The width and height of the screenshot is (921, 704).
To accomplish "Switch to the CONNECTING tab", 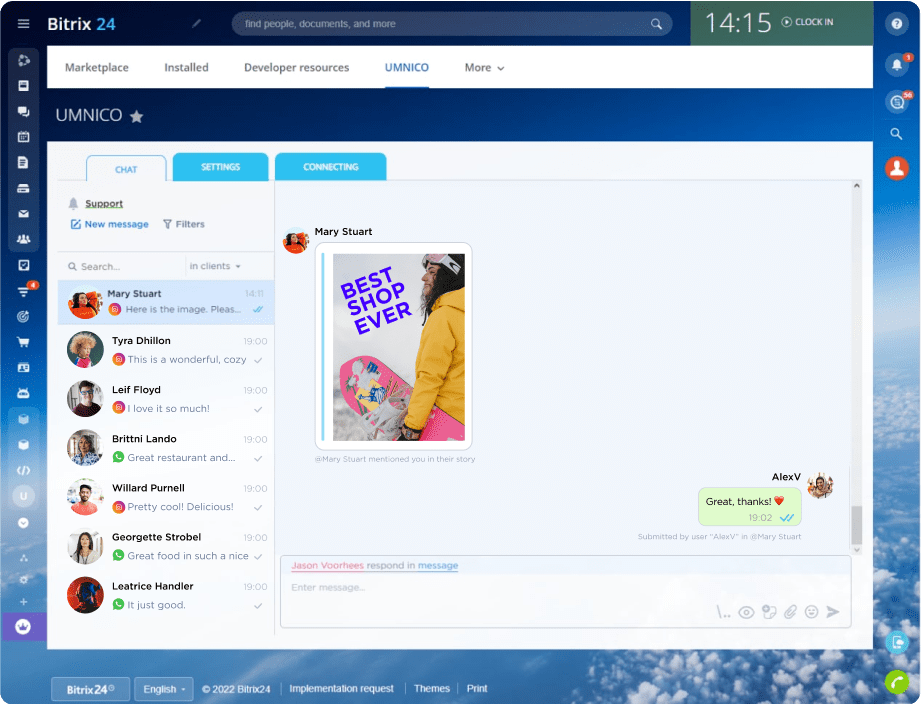I will pos(330,167).
